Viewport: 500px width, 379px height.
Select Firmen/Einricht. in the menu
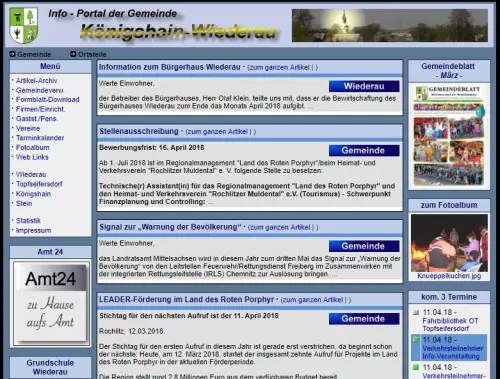(40, 109)
